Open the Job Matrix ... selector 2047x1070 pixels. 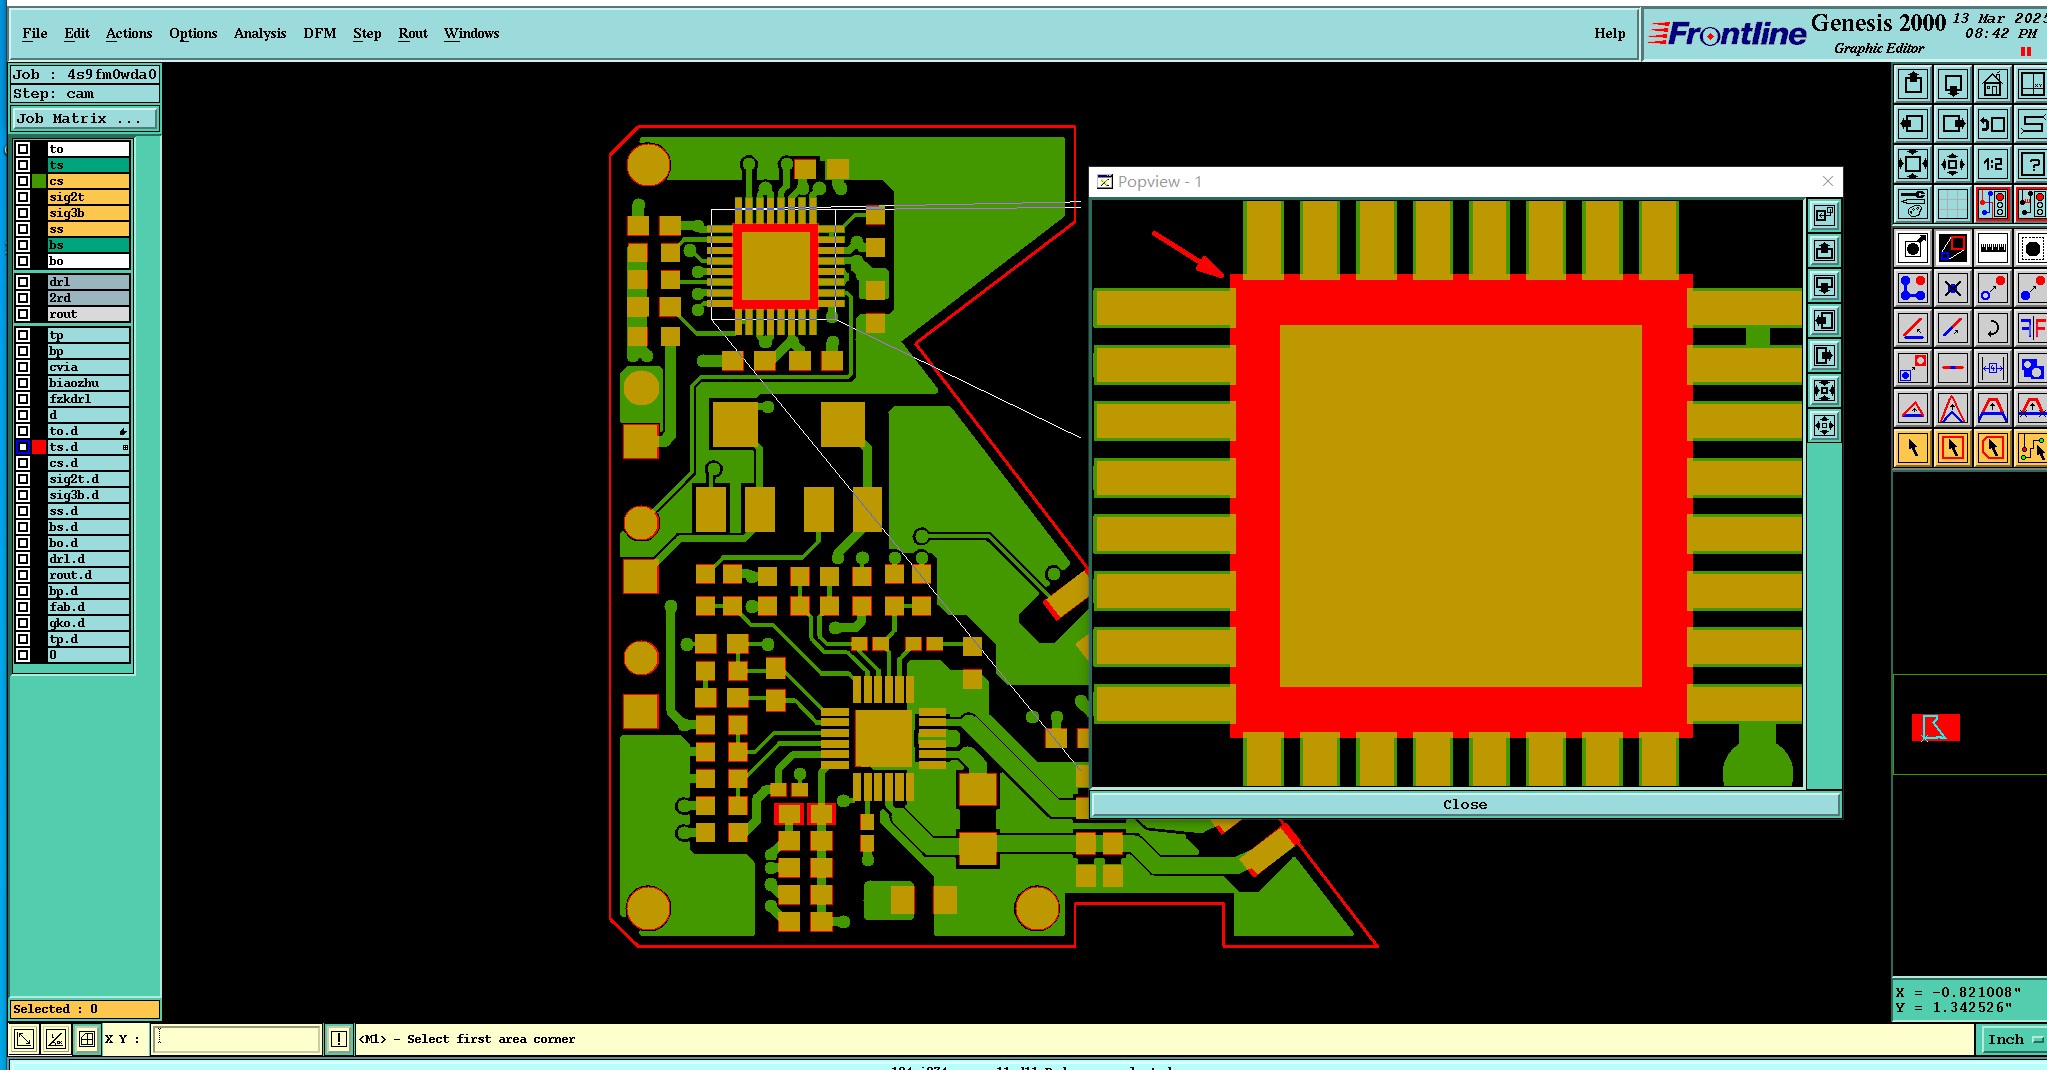pyautogui.click(x=85, y=118)
